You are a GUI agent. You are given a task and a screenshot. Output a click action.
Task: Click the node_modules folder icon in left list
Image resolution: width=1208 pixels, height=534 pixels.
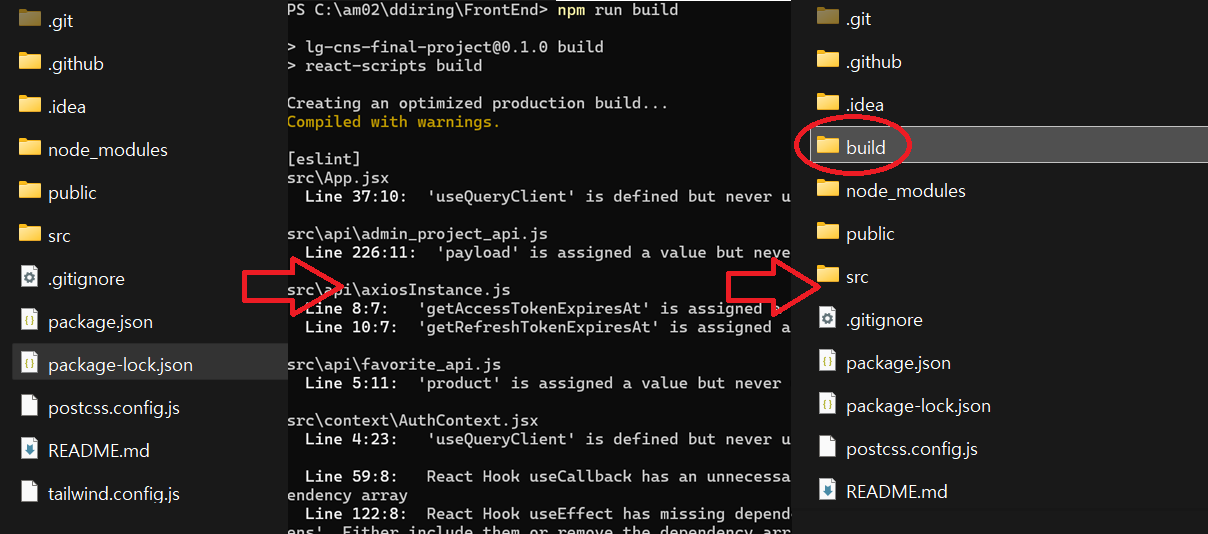point(29,149)
